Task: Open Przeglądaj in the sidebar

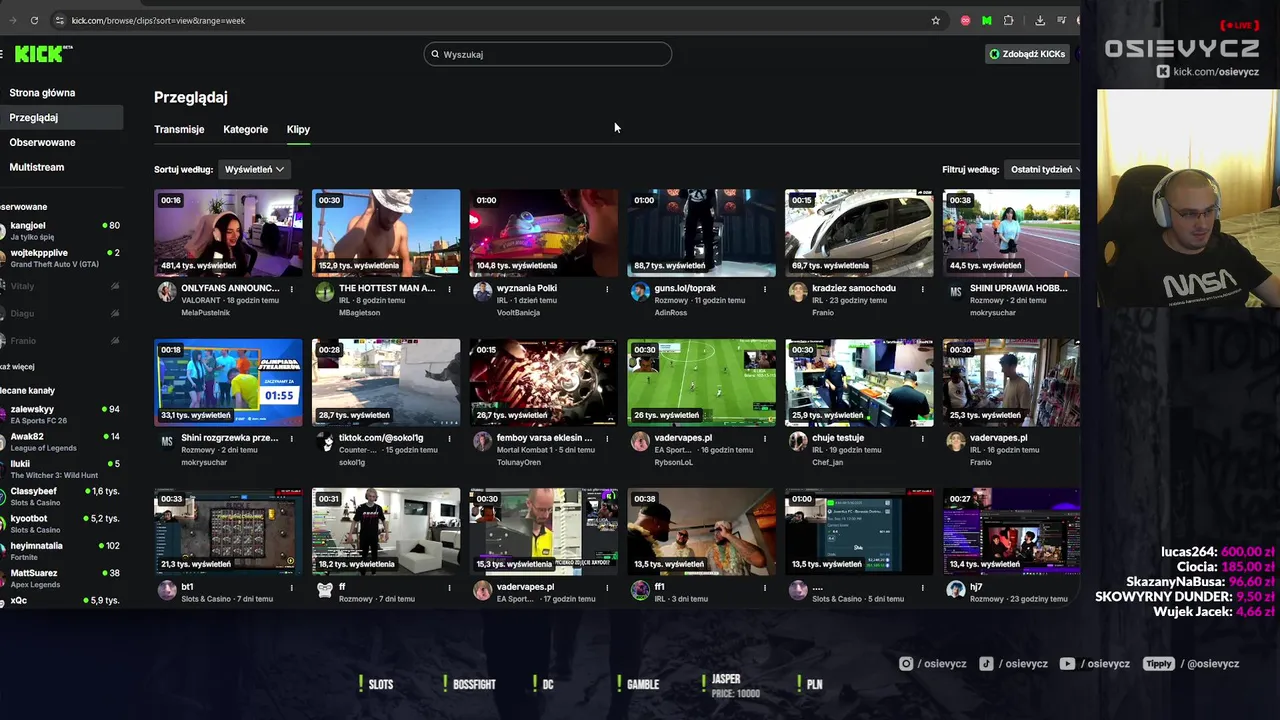Action: (62, 117)
